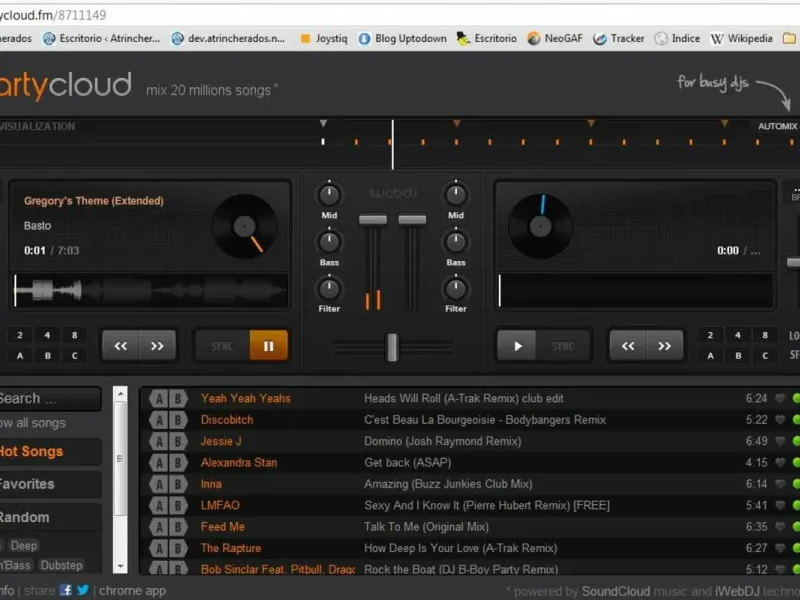Set left deck loop length 2
This screenshot has height=600, width=800.
pos(20,335)
